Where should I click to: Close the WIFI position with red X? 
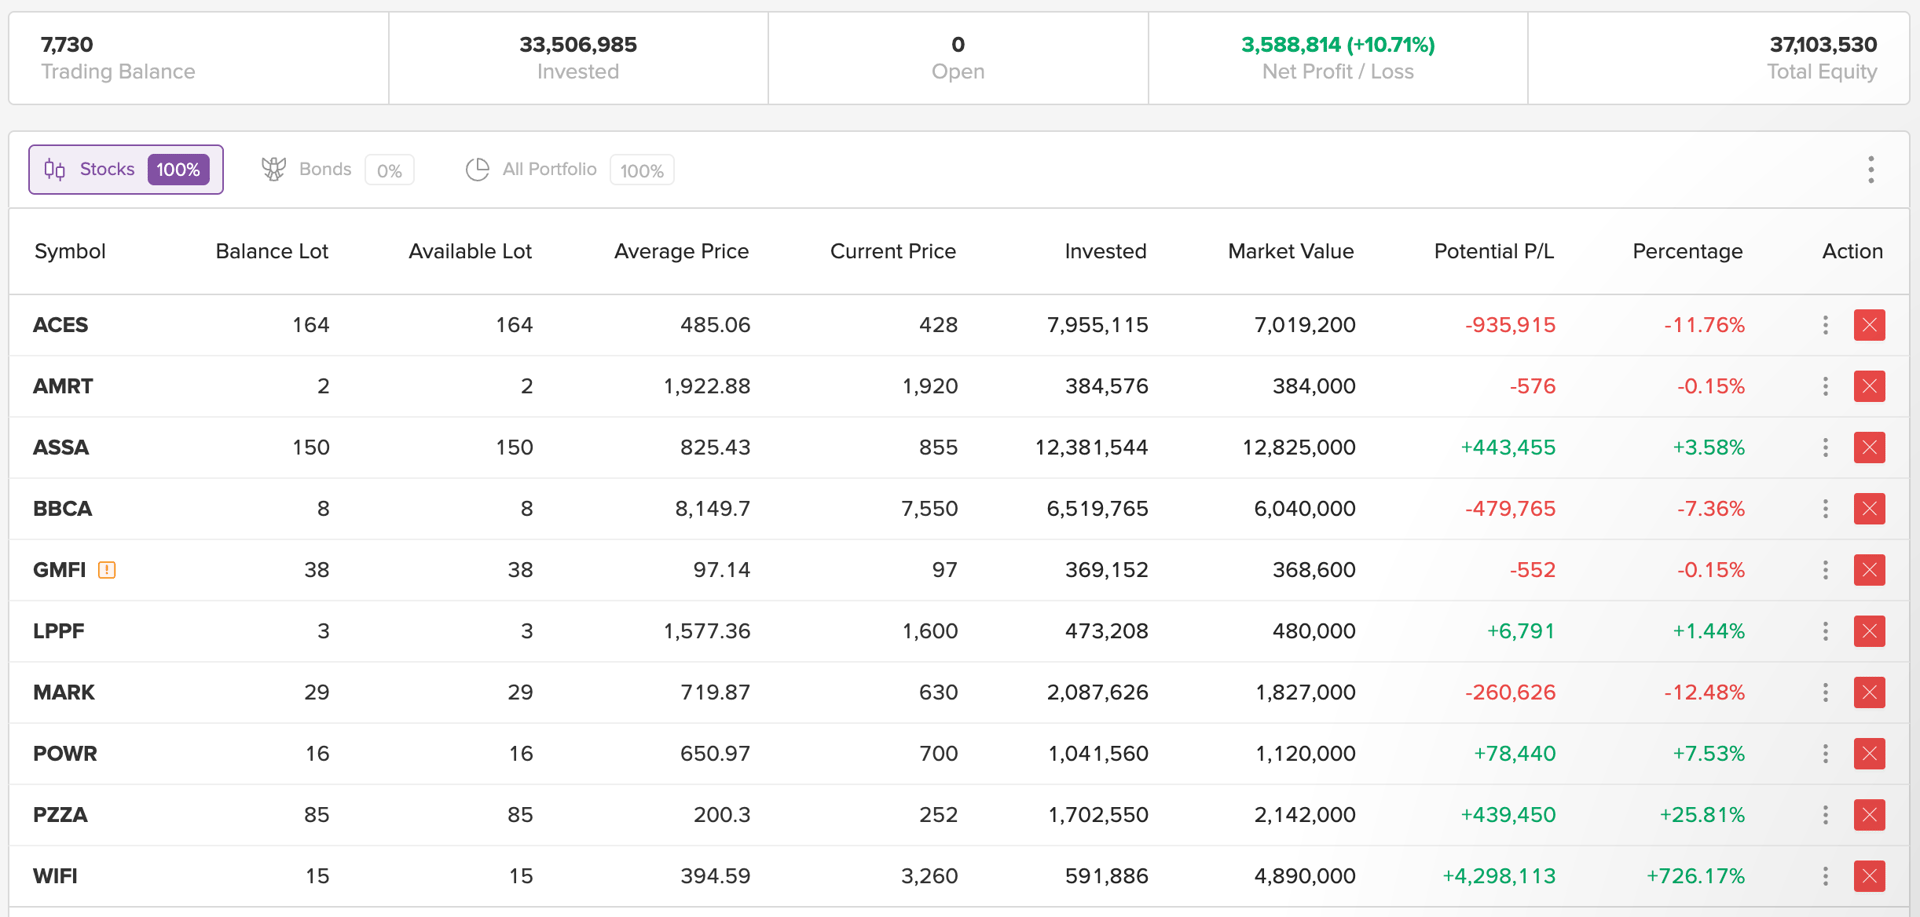[x=1869, y=876]
